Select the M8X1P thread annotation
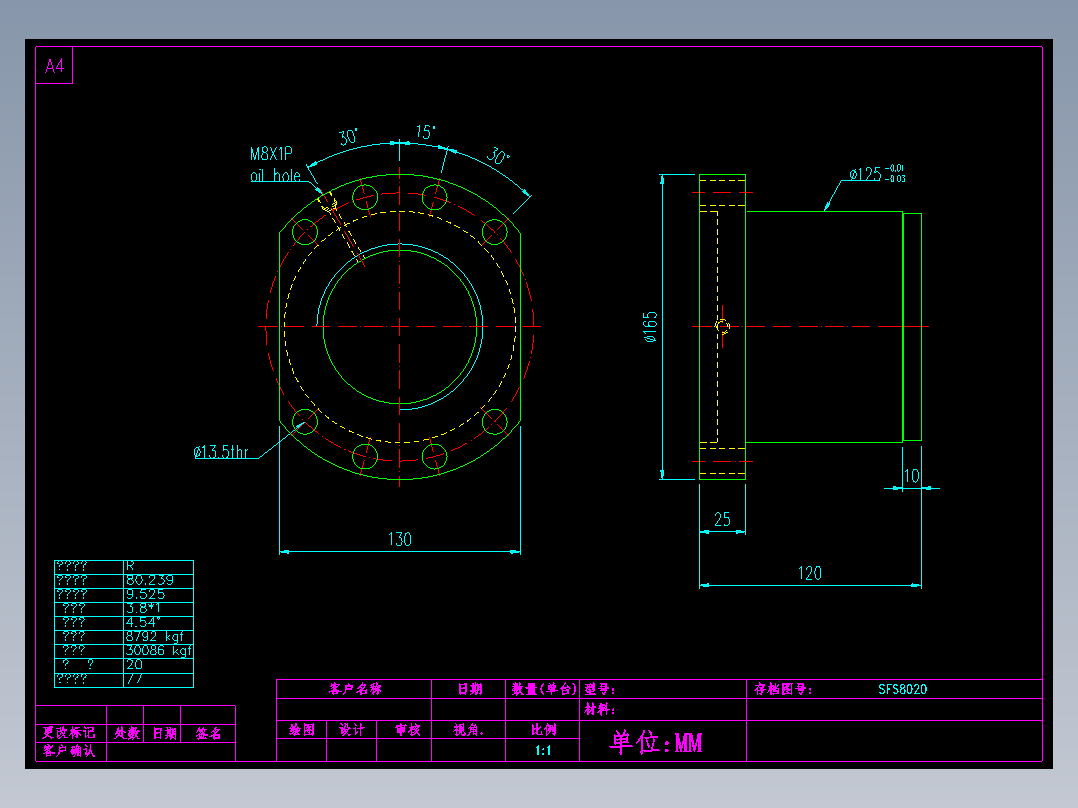The width and height of the screenshot is (1078, 808). (271, 154)
